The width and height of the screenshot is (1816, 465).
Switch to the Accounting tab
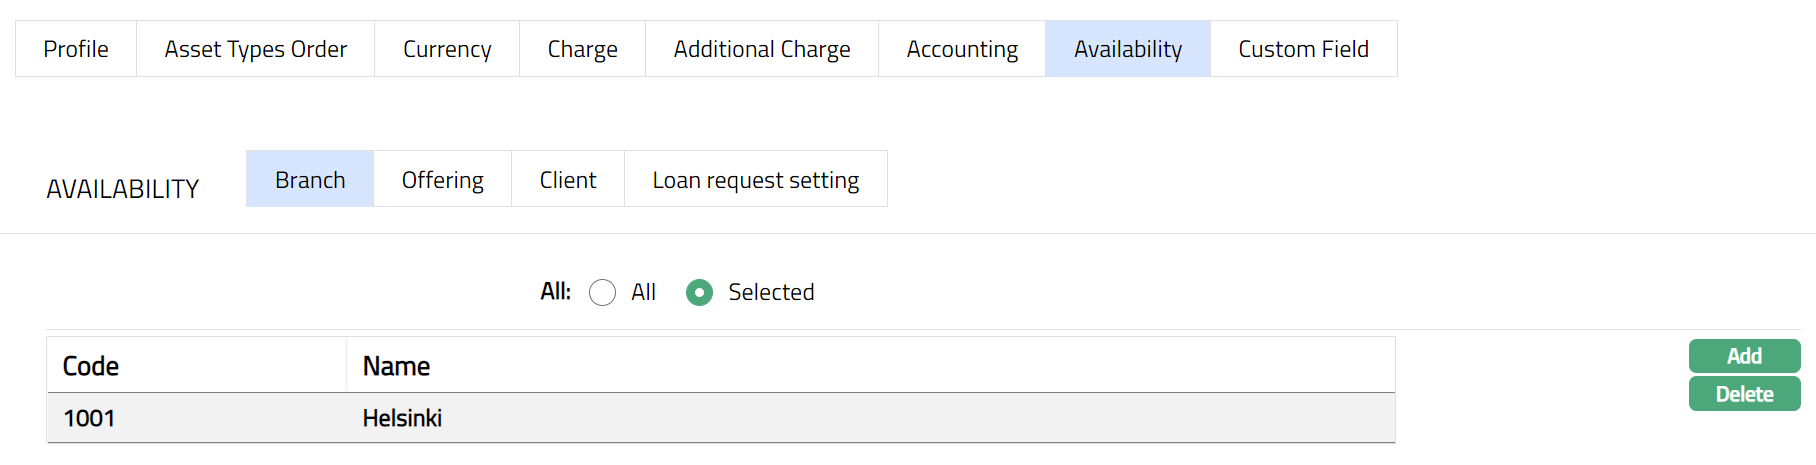pos(962,49)
